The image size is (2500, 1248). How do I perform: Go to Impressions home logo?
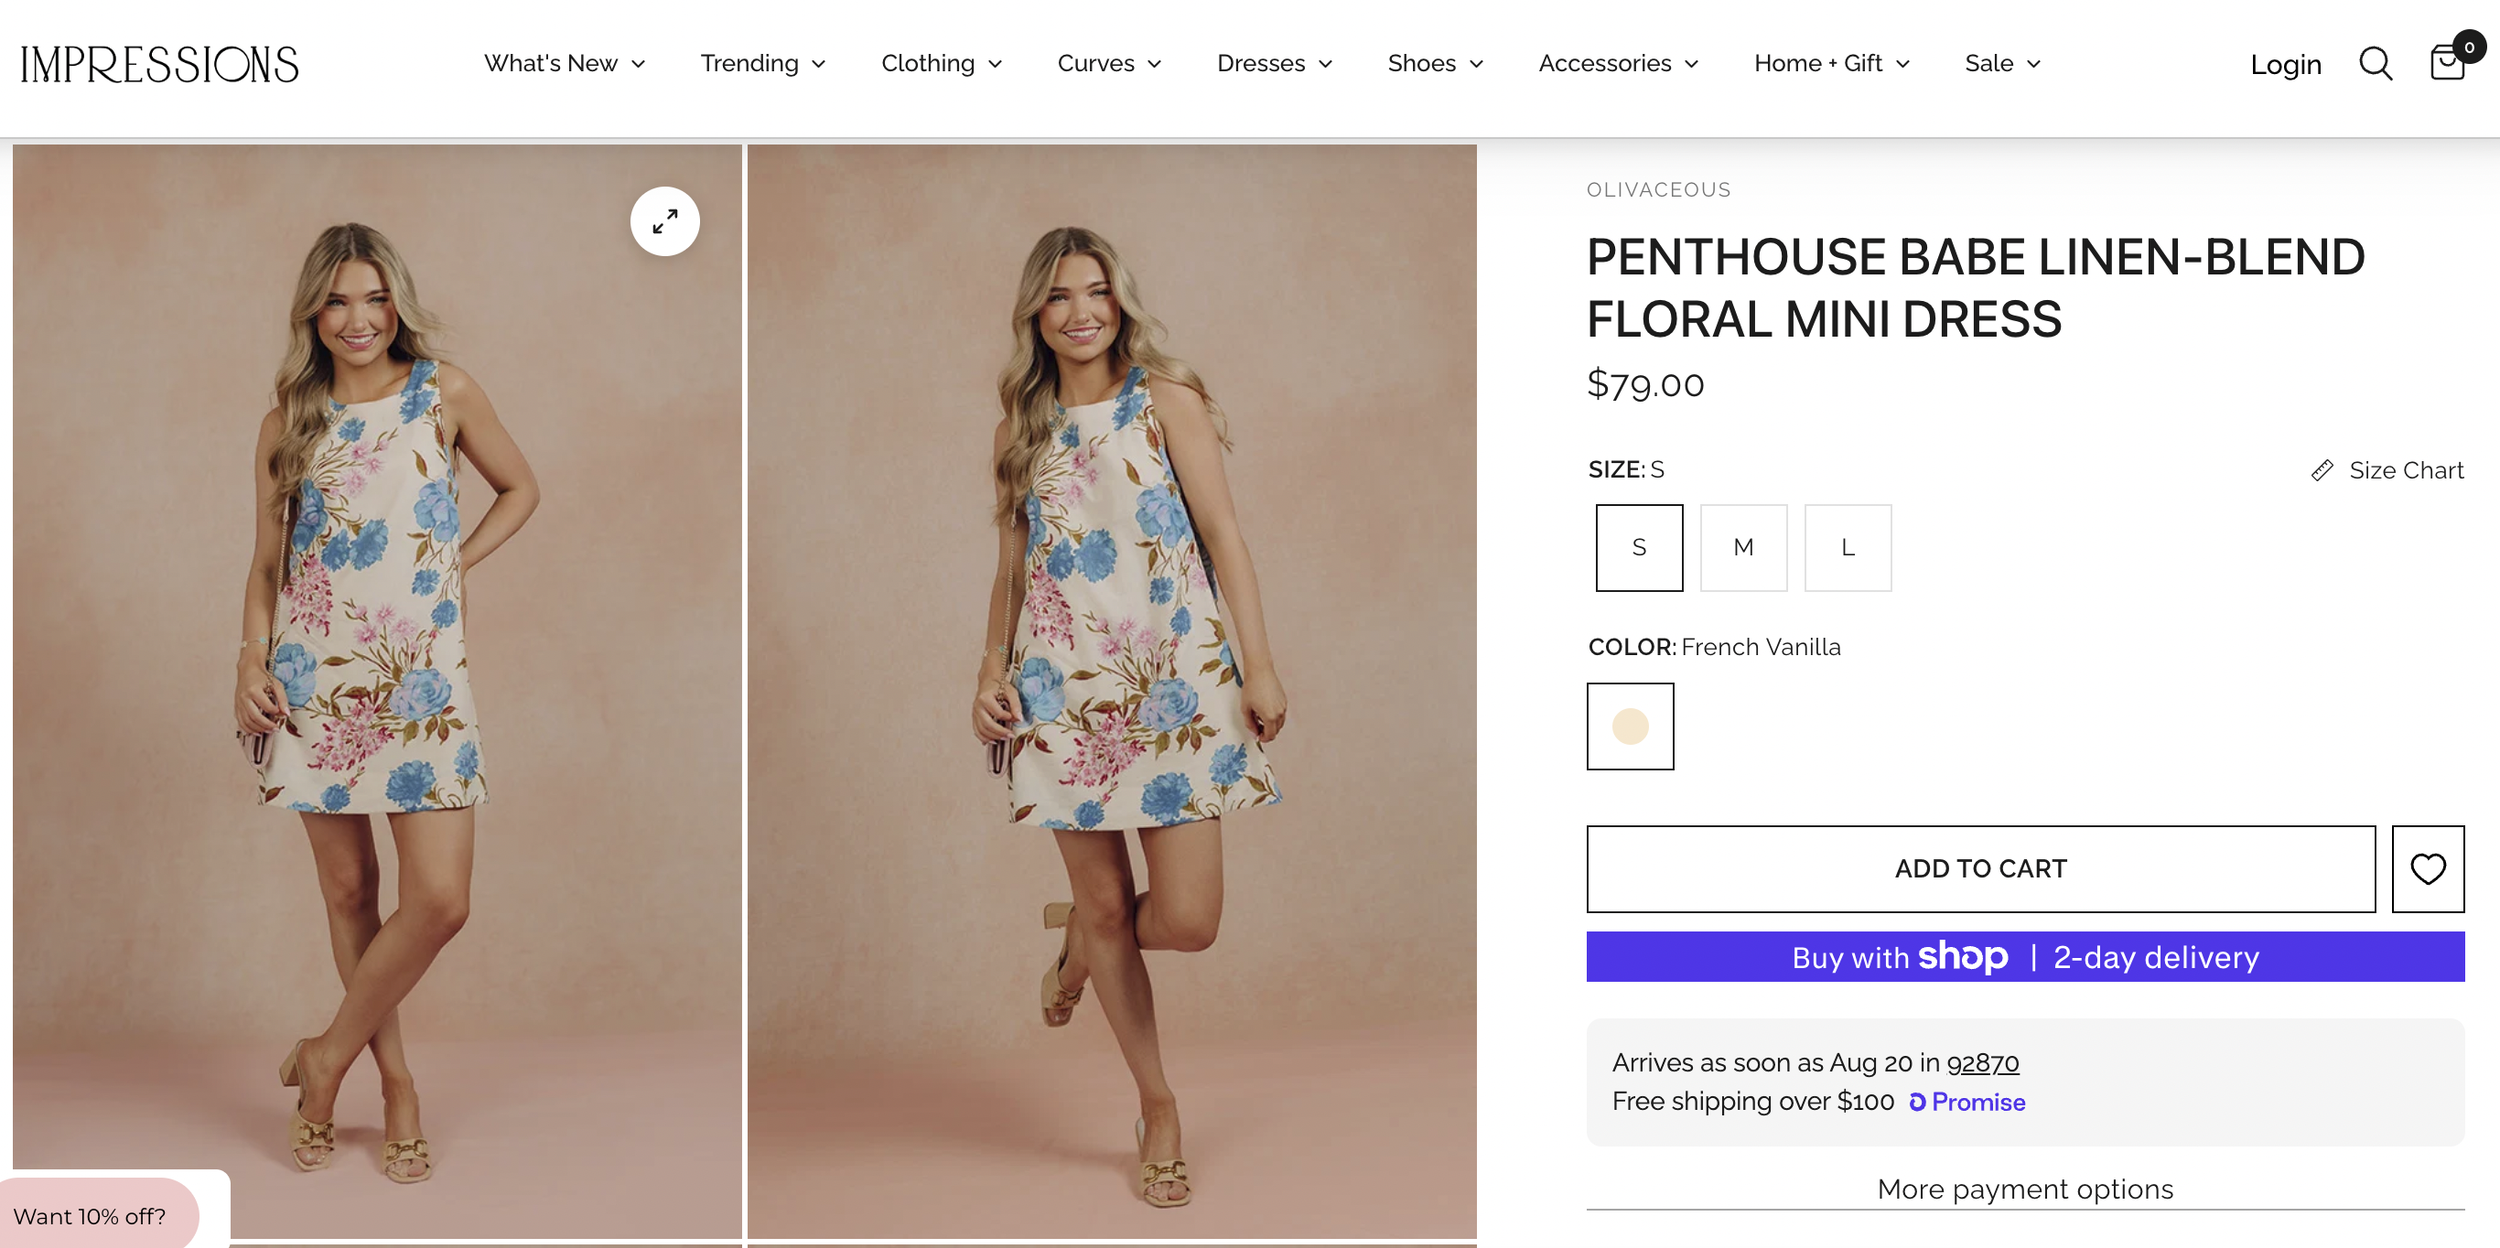tap(160, 65)
